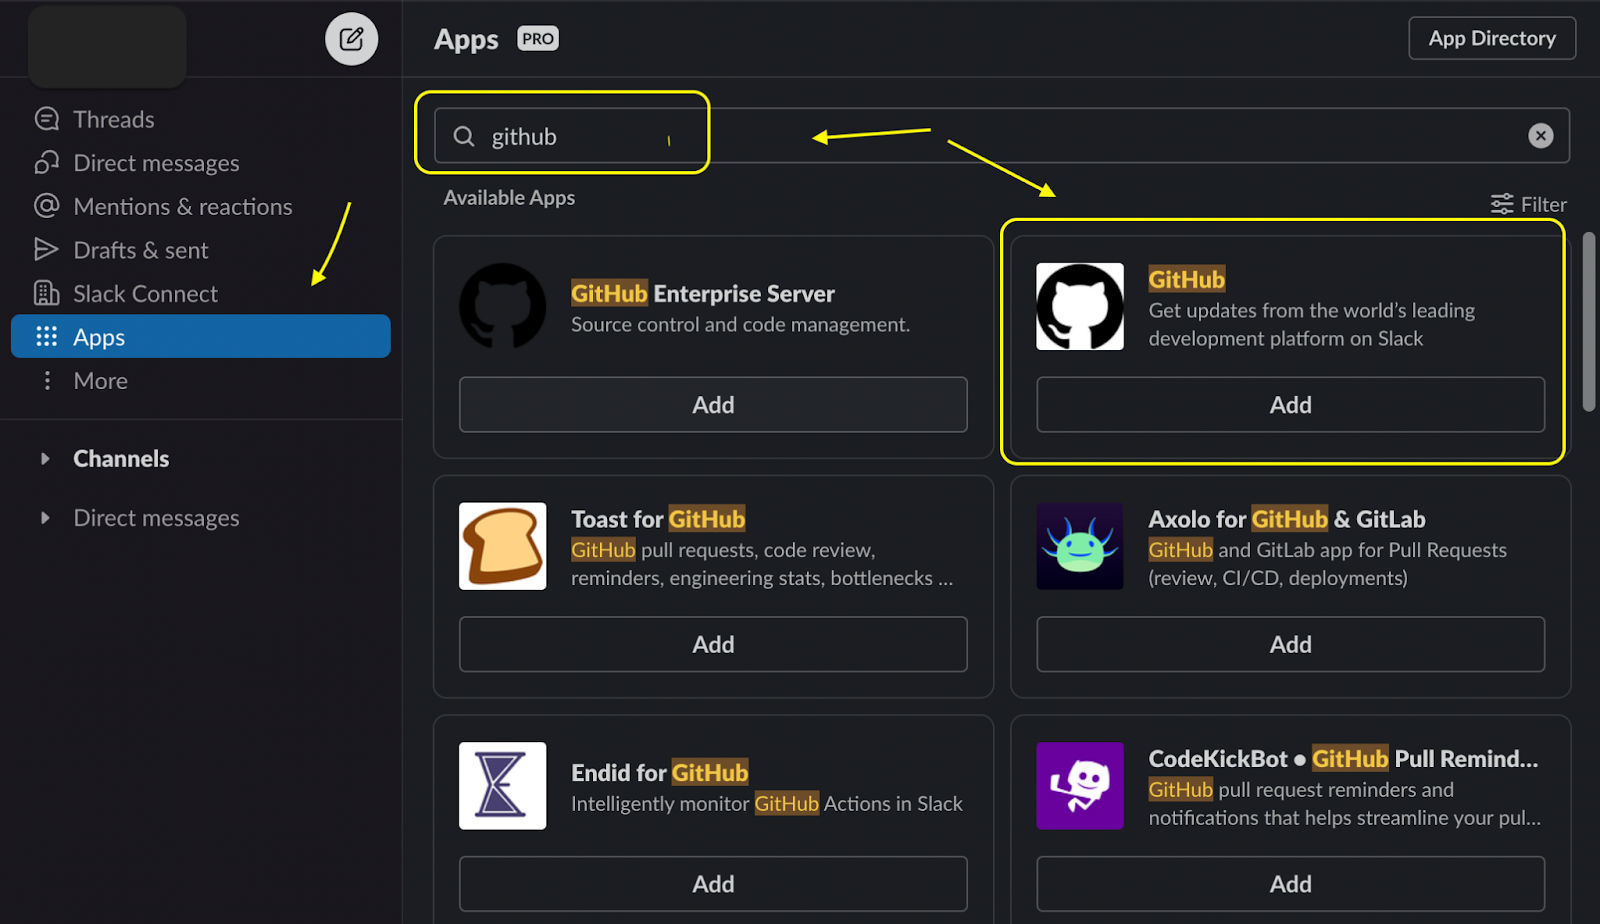Open the Toast for GitHub title
The image size is (1600, 924).
(x=658, y=519)
